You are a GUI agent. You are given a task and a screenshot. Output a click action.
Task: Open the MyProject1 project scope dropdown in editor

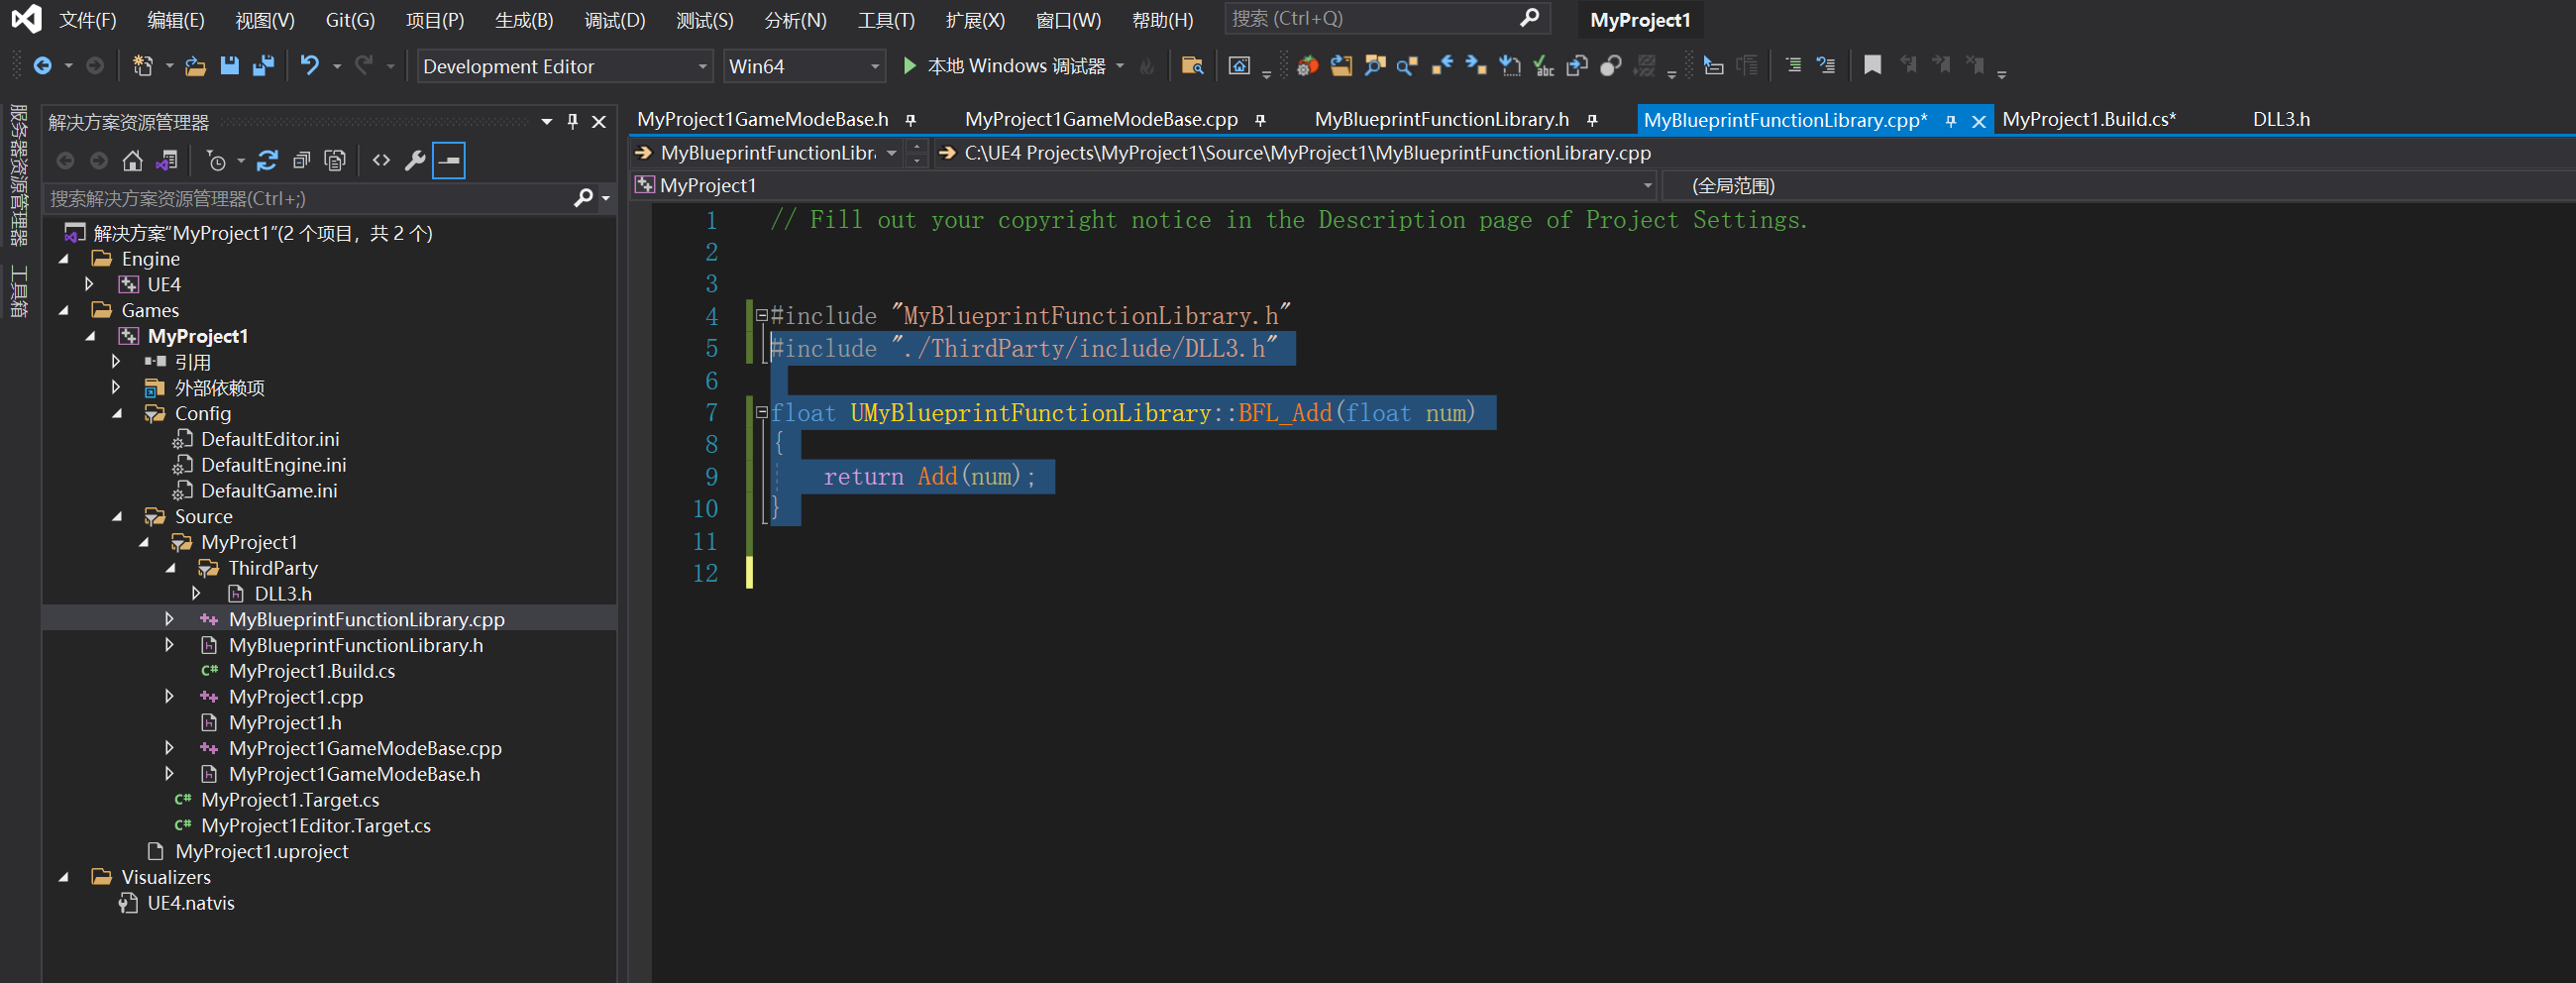pyautogui.click(x=1143, y=185)
